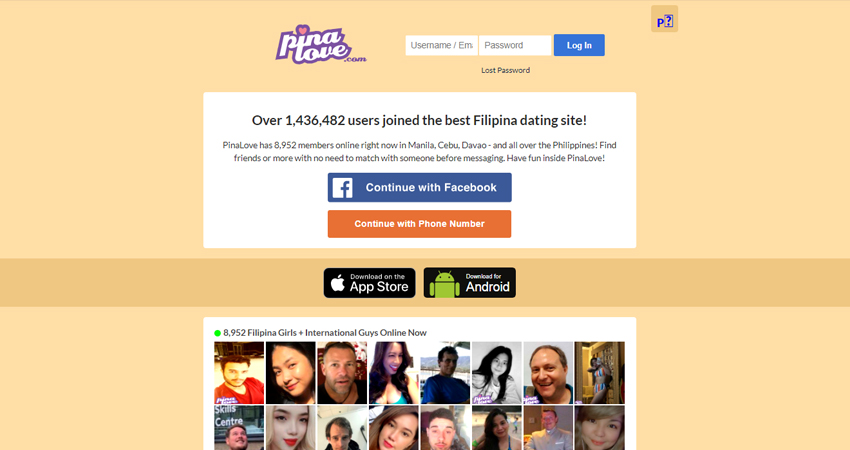Click the Facebook logo icon
This screenshot has width=850, height=450.
(x=343, y=188)
